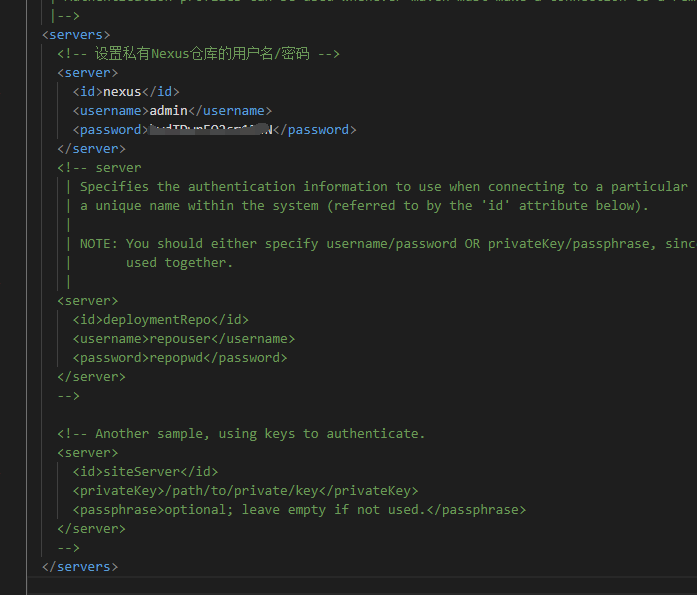Viewport: 697px width, 595px height.
Task: Click the nexus id value
Action: click(x=122, y=92)
